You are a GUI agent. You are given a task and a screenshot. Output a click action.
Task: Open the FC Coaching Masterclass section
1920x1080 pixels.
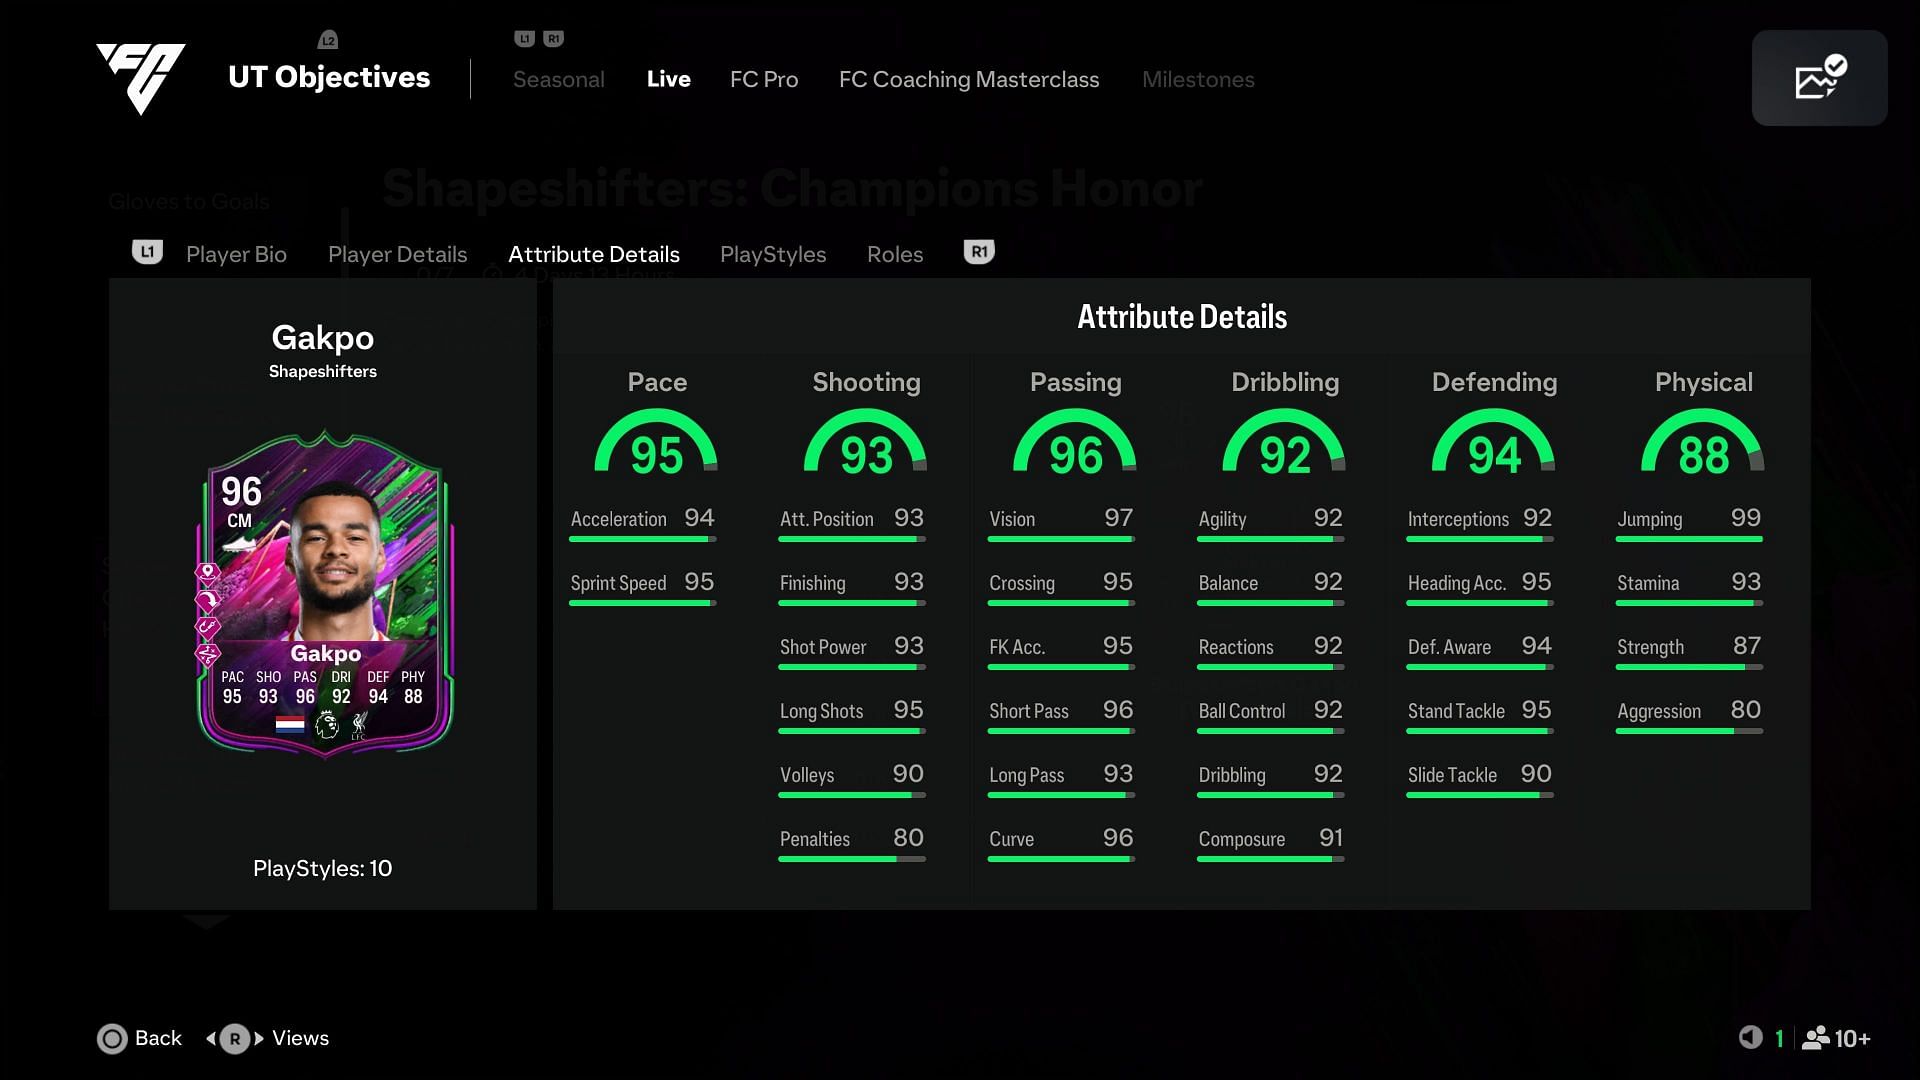click(968, 79)
